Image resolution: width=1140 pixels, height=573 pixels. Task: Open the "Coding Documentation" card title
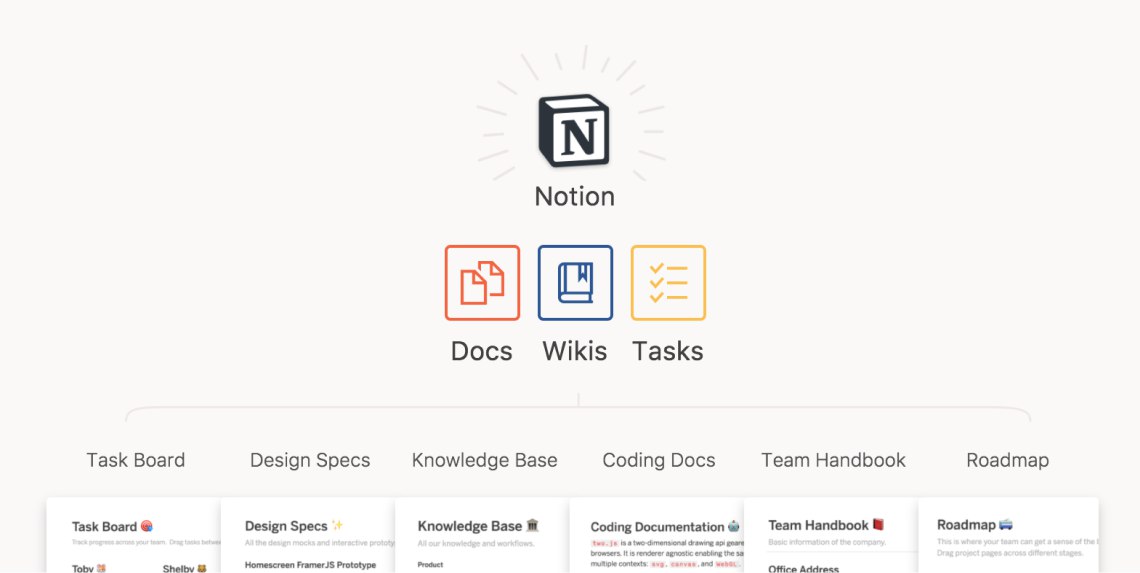pos(657,527)
